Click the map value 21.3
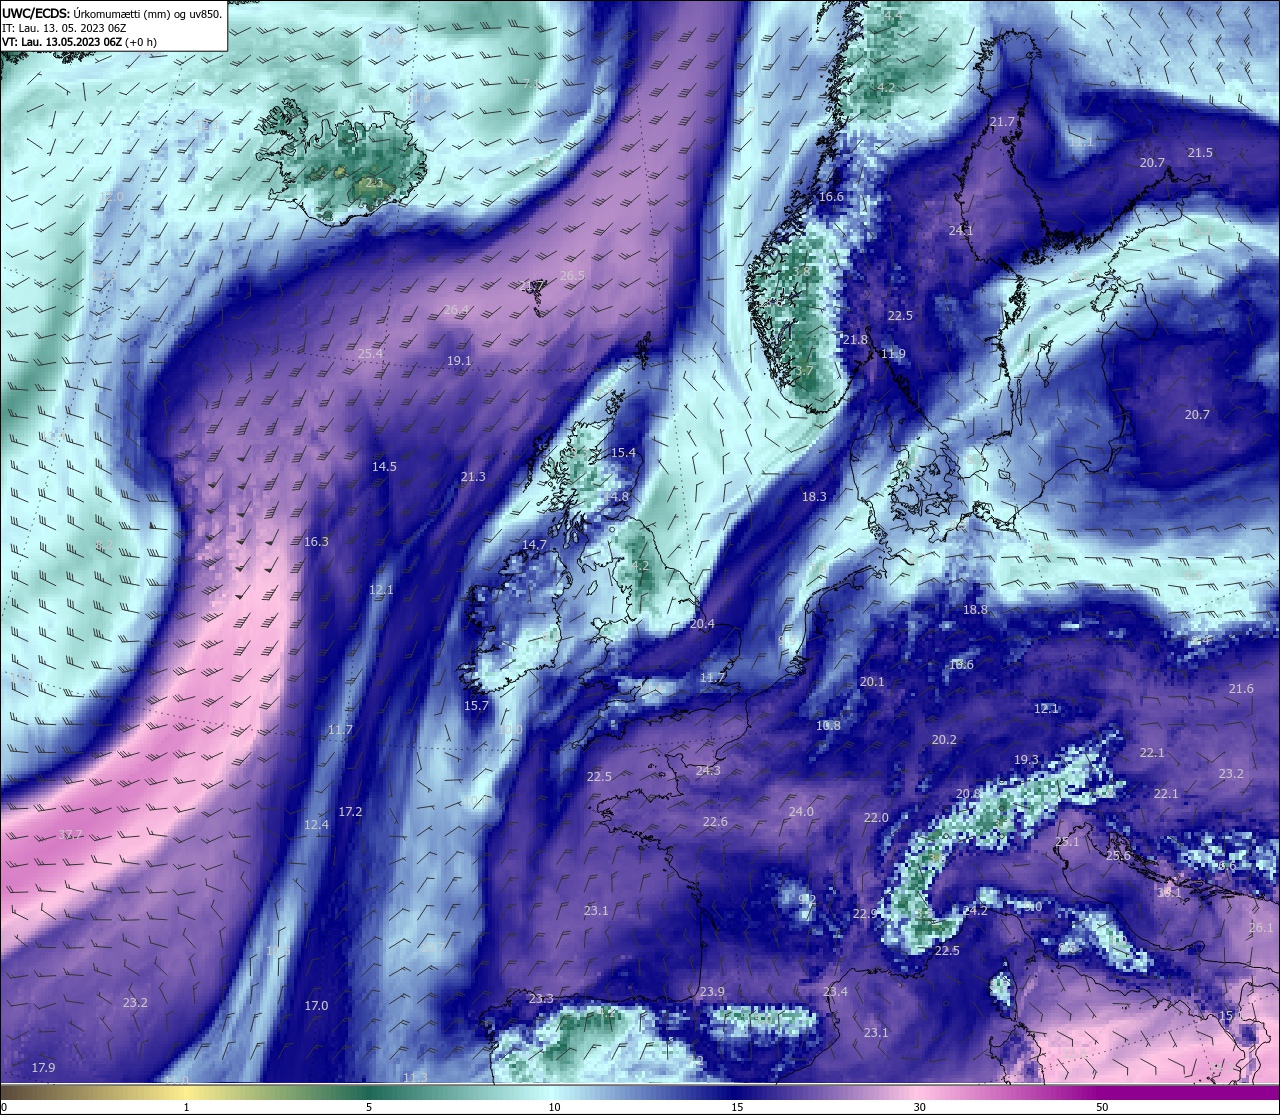1280x1115 pixels. 473,477
